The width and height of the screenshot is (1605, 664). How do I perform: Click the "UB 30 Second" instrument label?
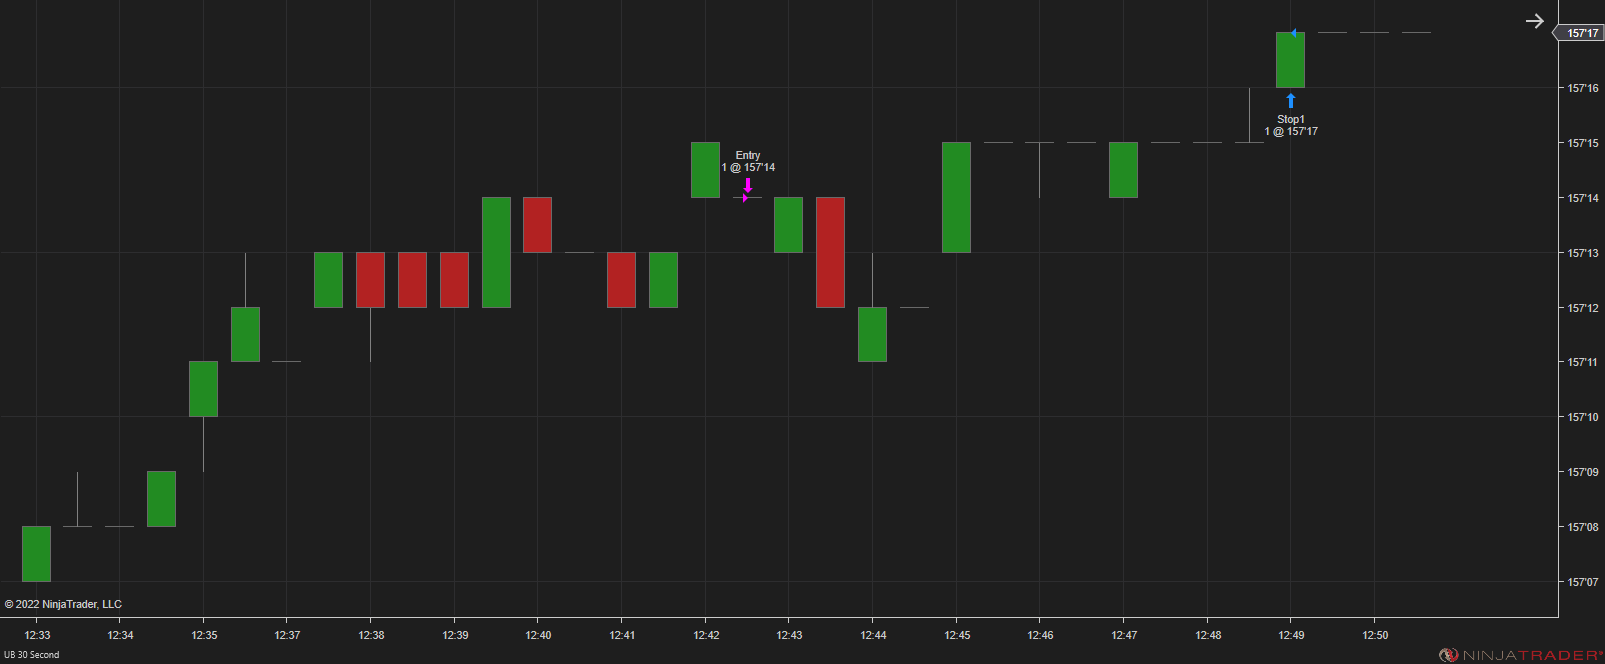pos(32,655)
